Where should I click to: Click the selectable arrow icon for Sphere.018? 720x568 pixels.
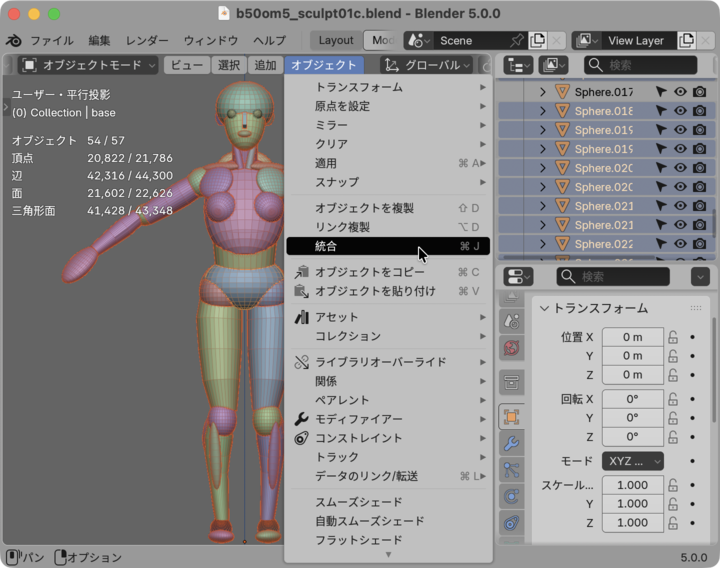[661, 111]
